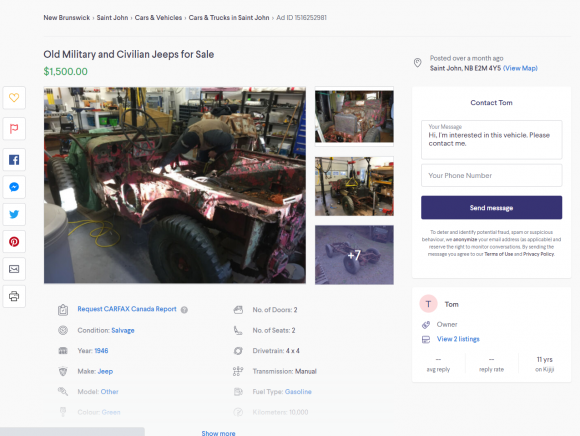Click the Your Message text box
The width and height of the screenshot is (580, 436).
(x=492, y=140)
